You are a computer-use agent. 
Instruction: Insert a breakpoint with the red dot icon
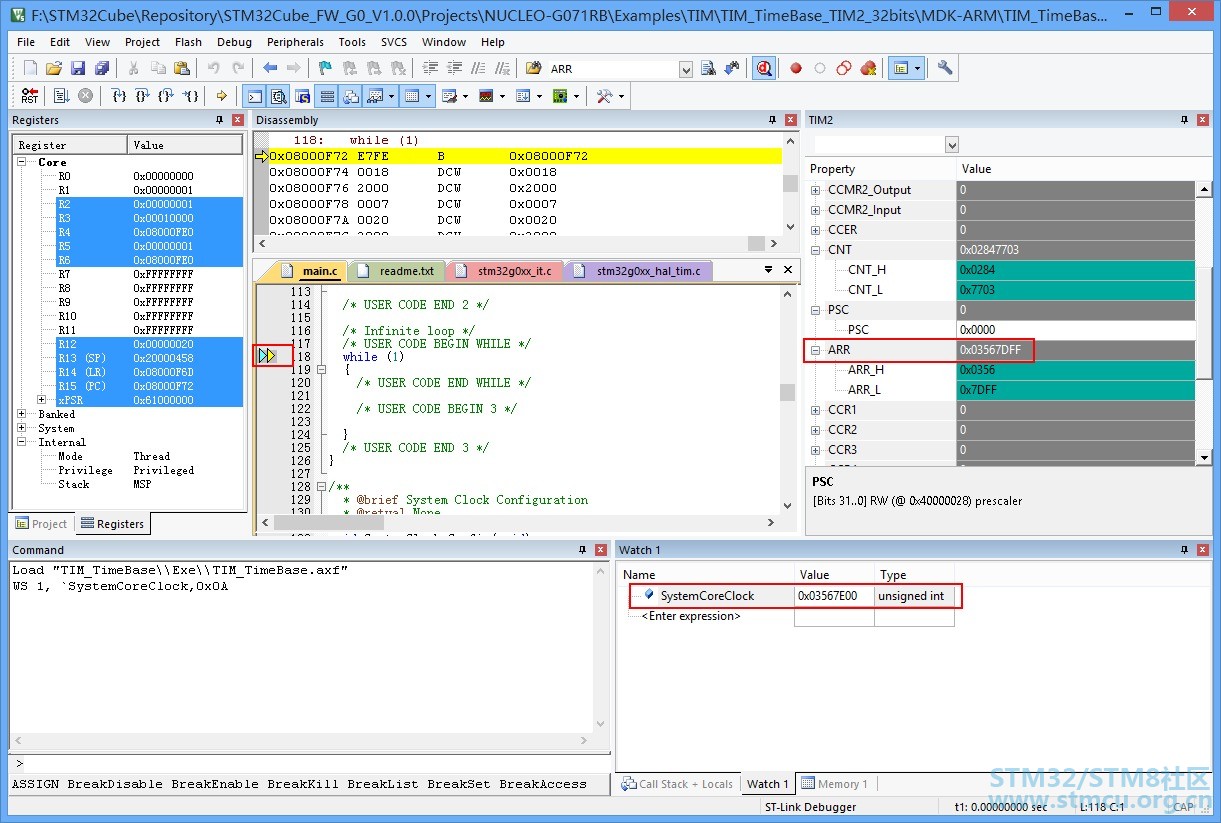(796, 68)
